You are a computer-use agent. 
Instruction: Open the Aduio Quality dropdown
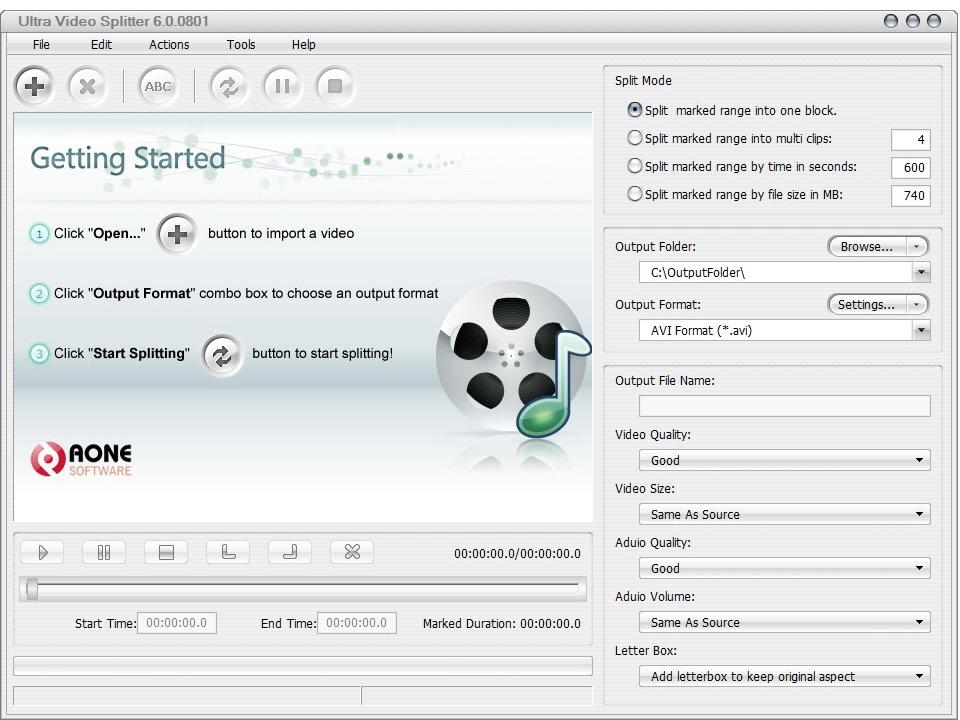785,568
